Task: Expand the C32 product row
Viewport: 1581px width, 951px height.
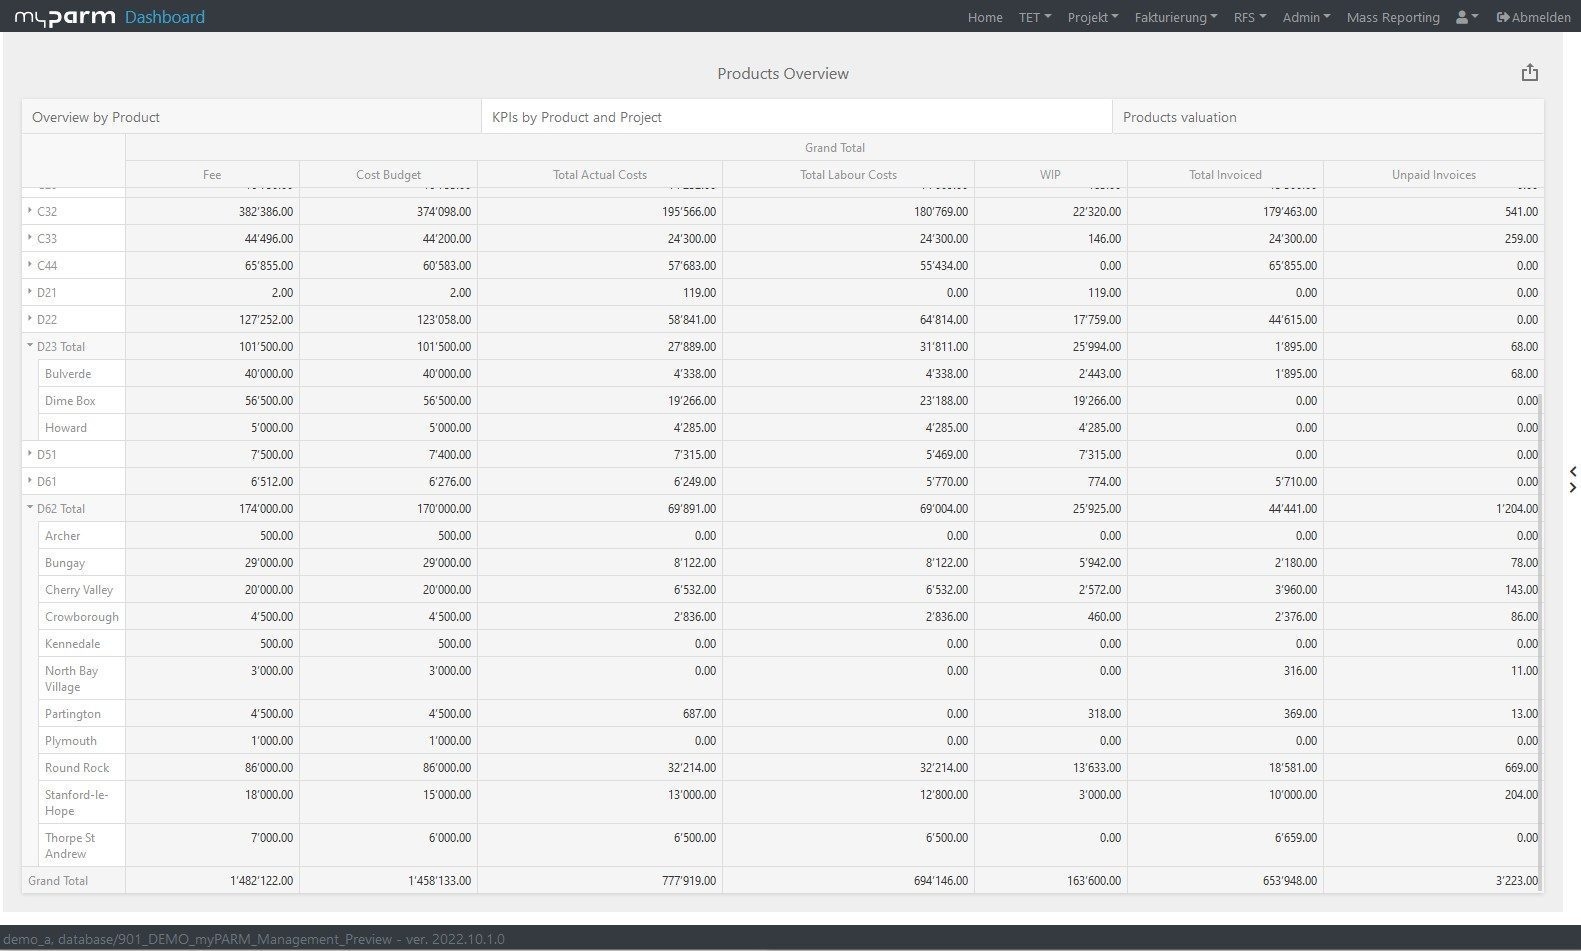Action: tap(30, 211)
